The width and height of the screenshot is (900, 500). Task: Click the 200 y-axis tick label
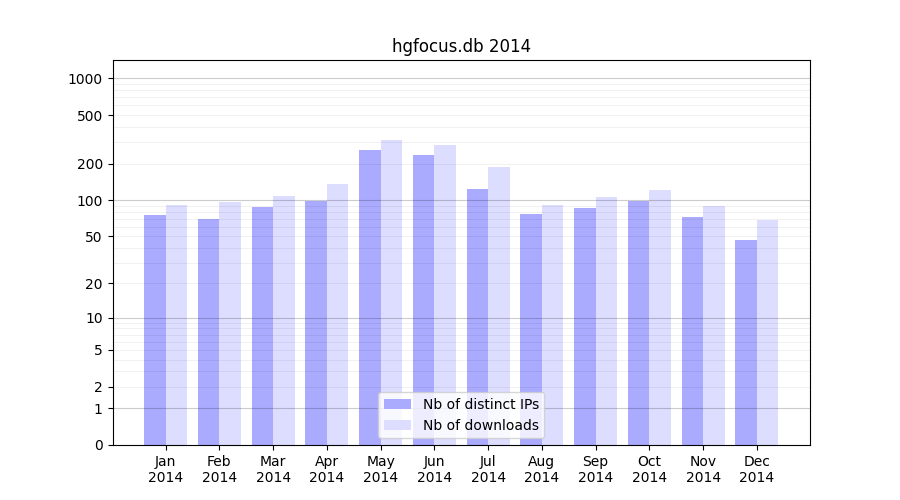pos(91,164)
